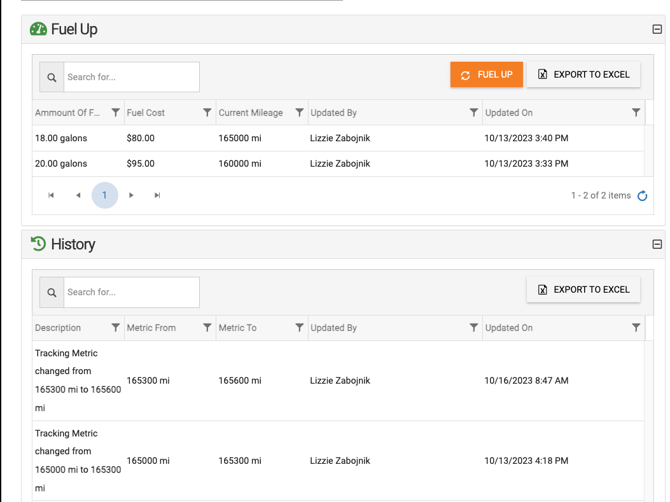Click search icon in Fuel Up grid
The image size is (670, 502).
[52, 77]
